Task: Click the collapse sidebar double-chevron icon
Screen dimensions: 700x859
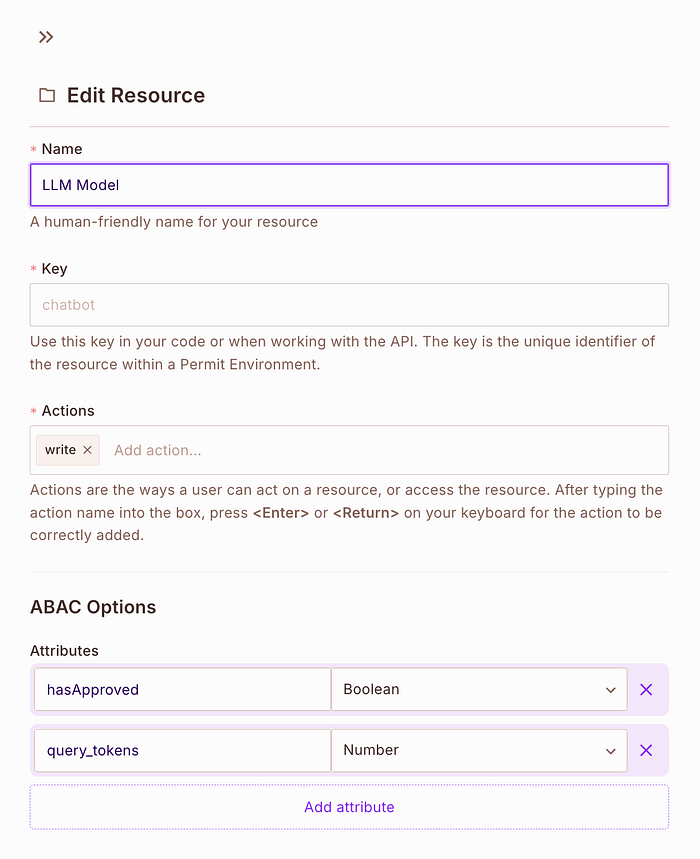Action: tap(45, 37)
